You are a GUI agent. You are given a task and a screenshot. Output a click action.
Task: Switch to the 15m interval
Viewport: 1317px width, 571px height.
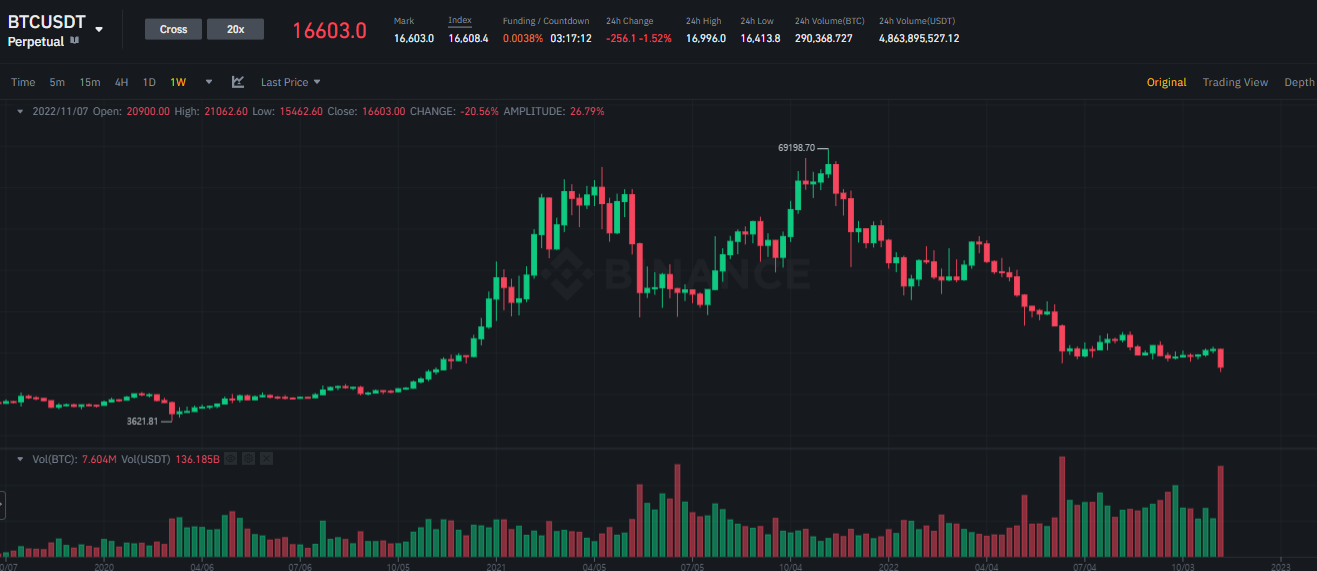[x=90, y=82]
